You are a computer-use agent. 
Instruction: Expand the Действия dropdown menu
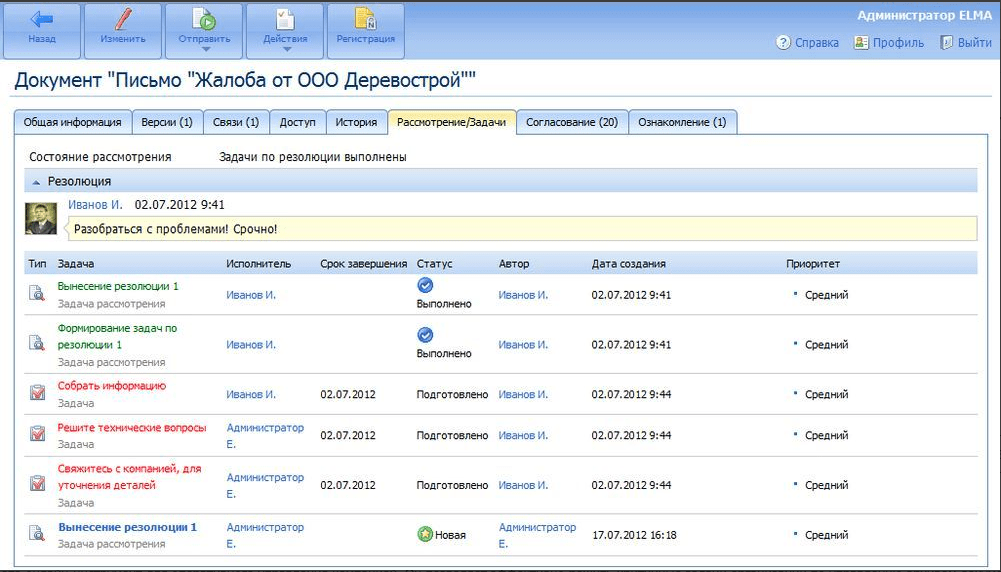pos(285,47)
